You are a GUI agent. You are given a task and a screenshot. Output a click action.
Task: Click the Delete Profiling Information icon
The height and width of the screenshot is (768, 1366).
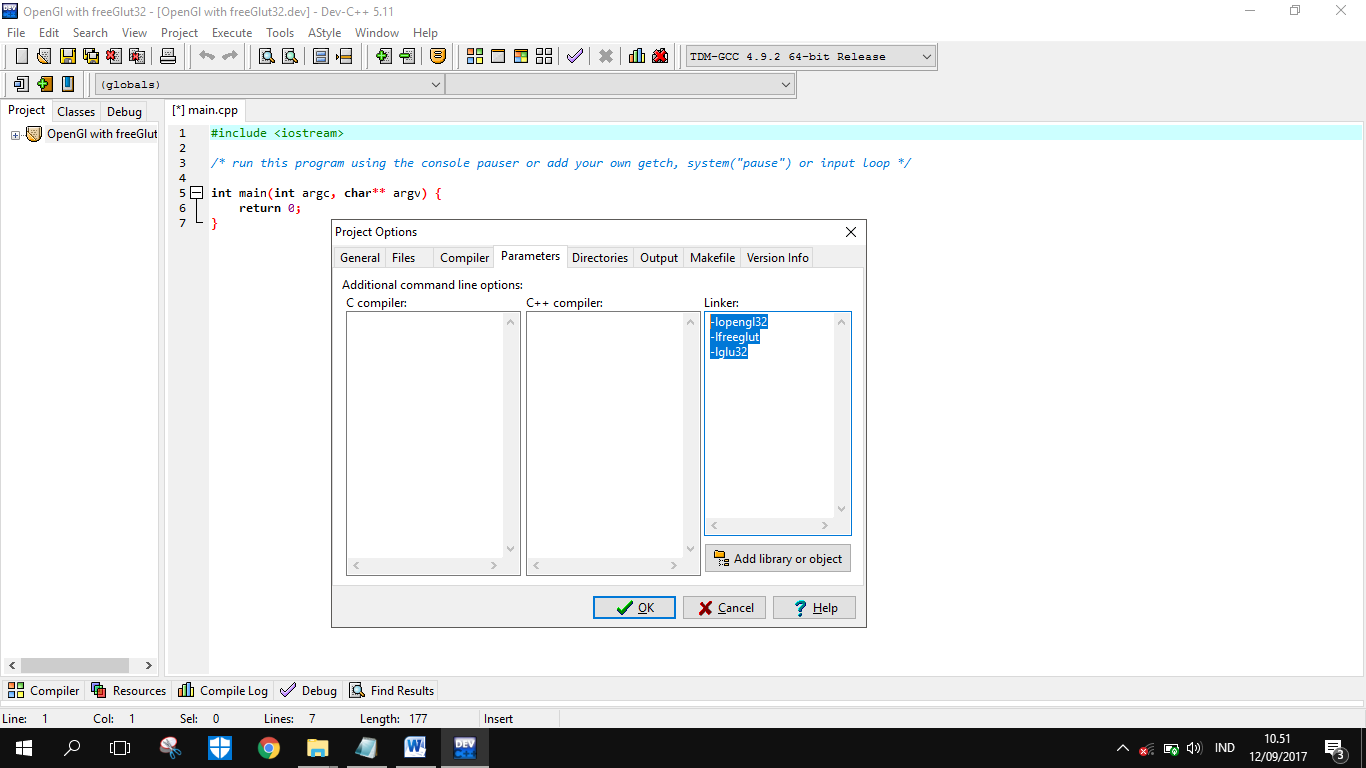coord(660,56)
